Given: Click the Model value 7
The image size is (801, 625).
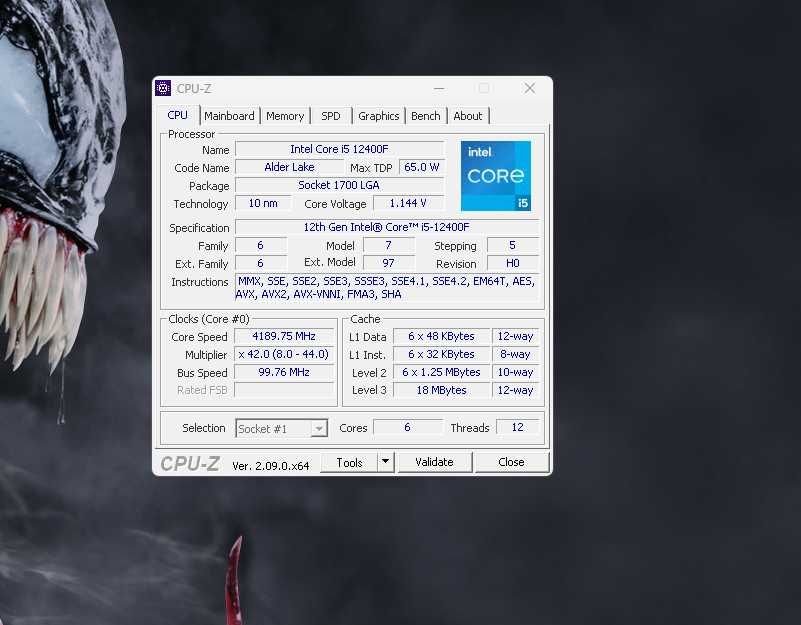Looking at the screenshot, I should (389, 245).
